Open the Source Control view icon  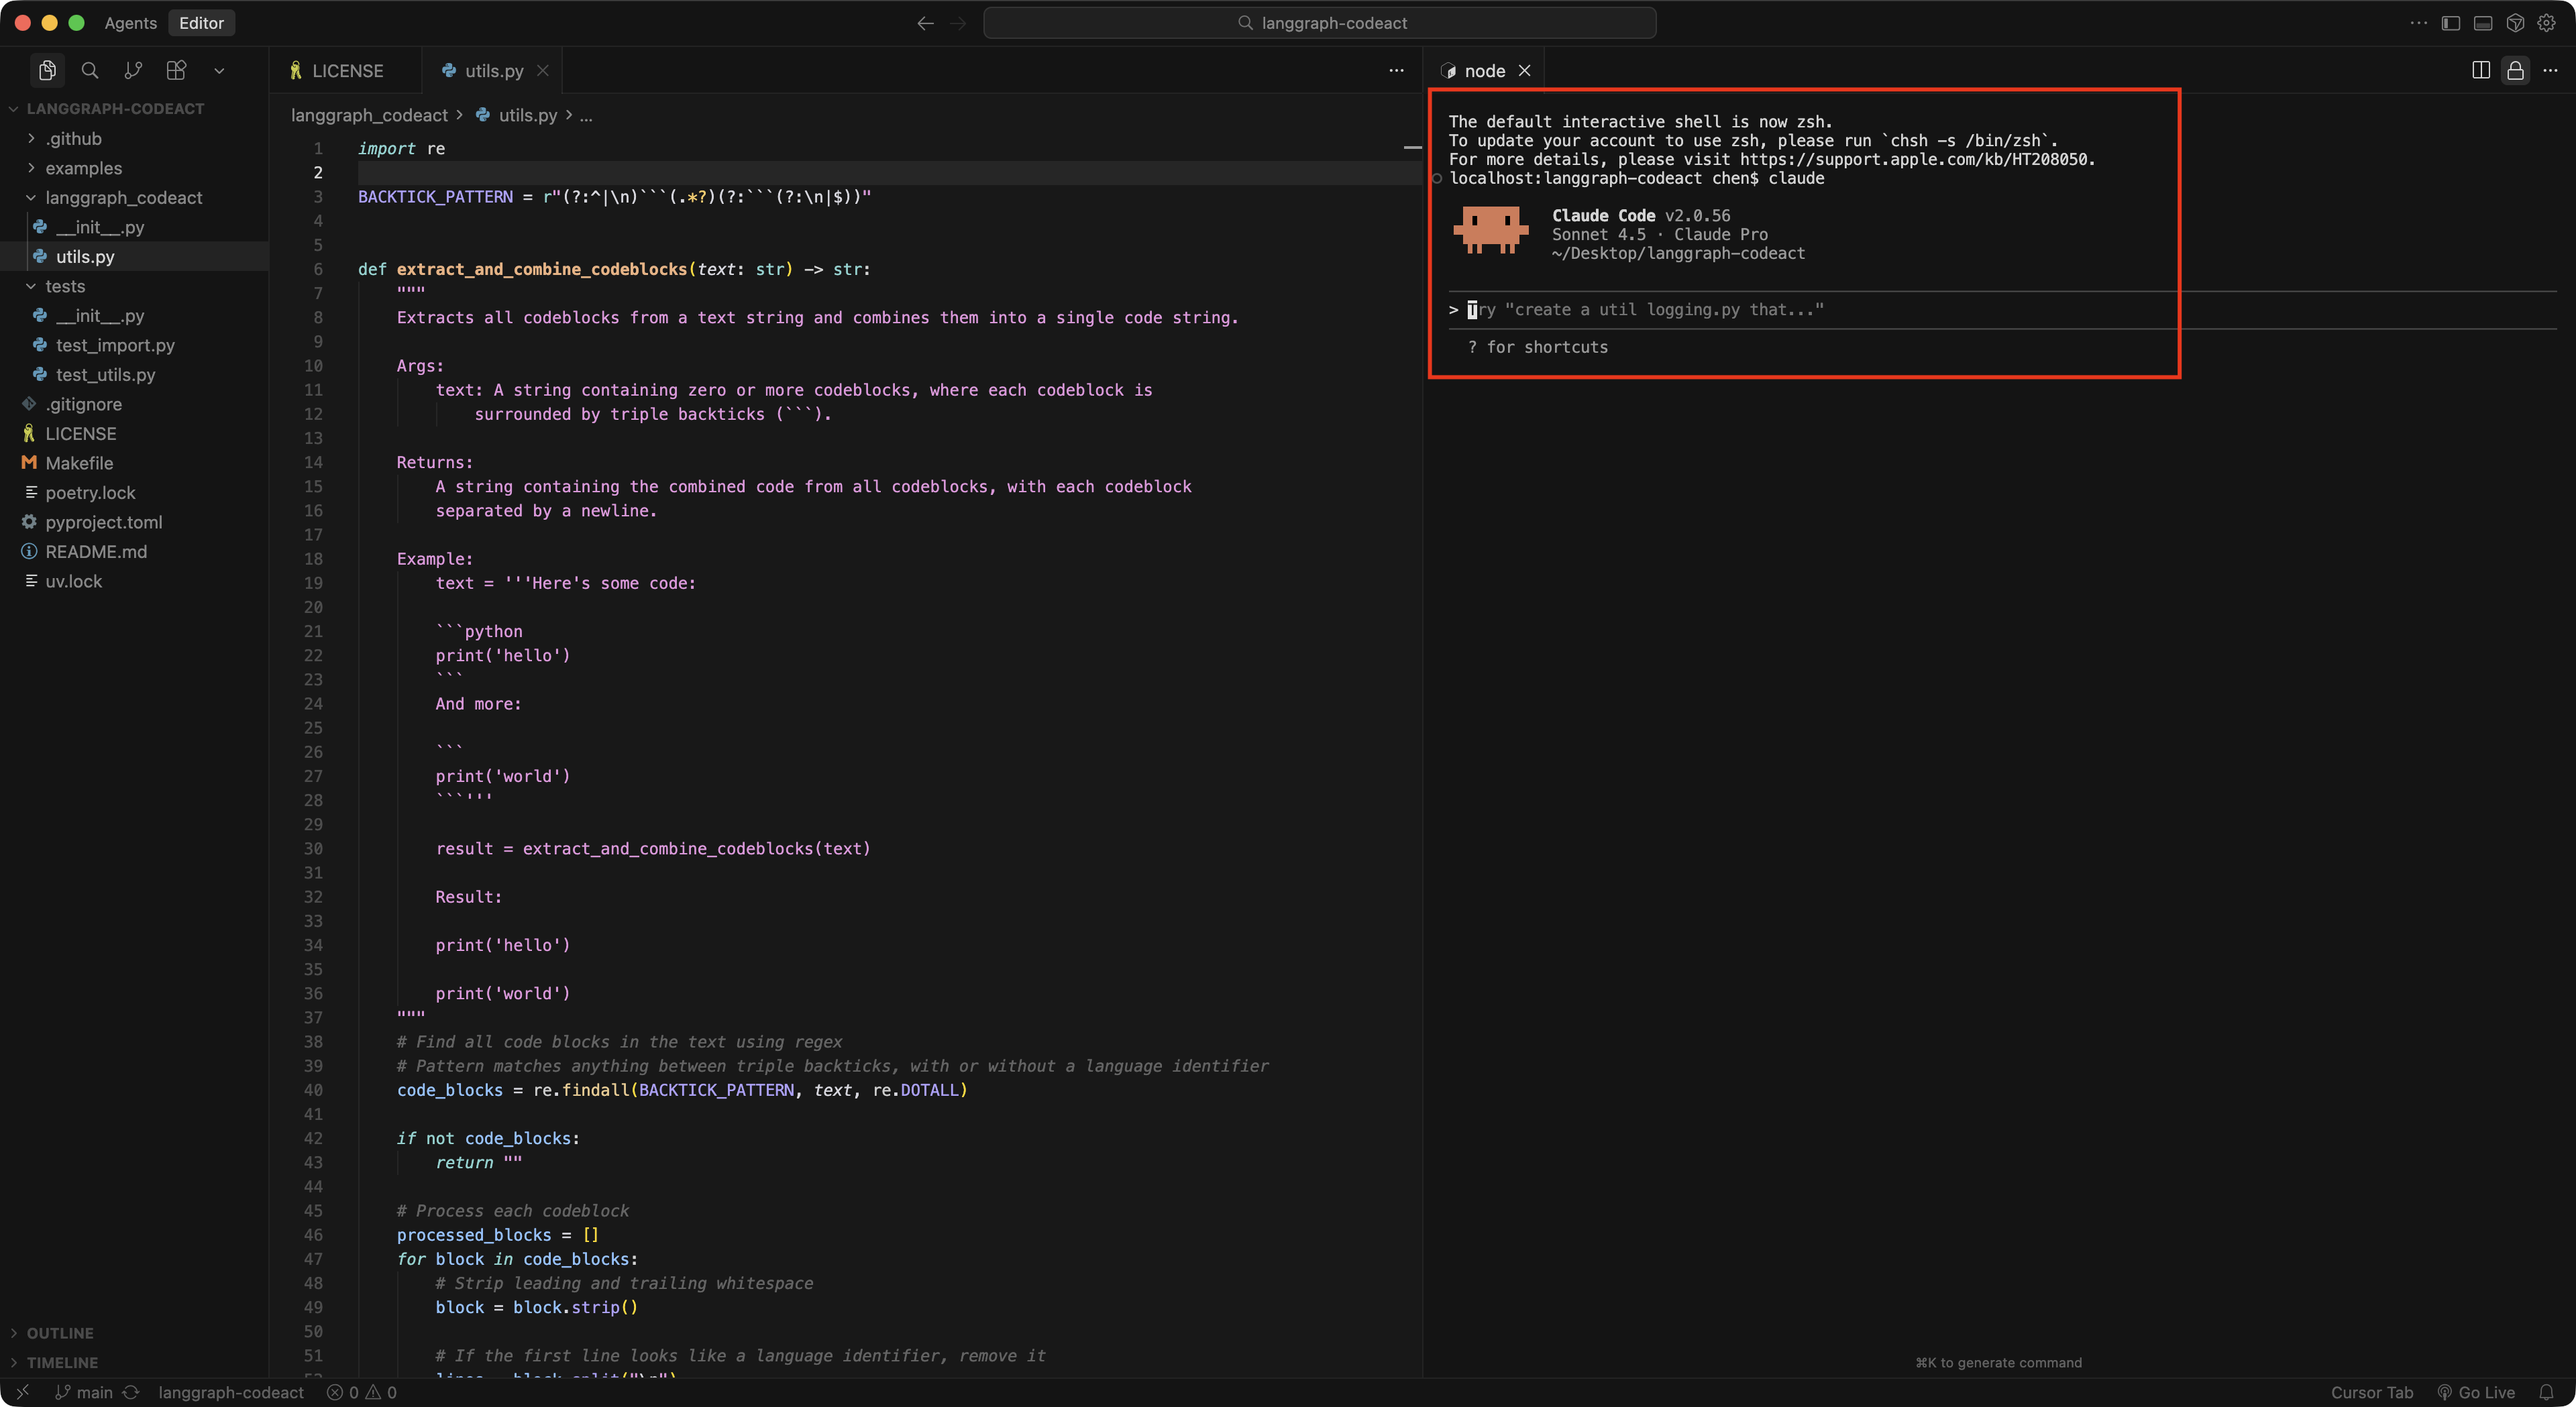[x=133, y=71]
